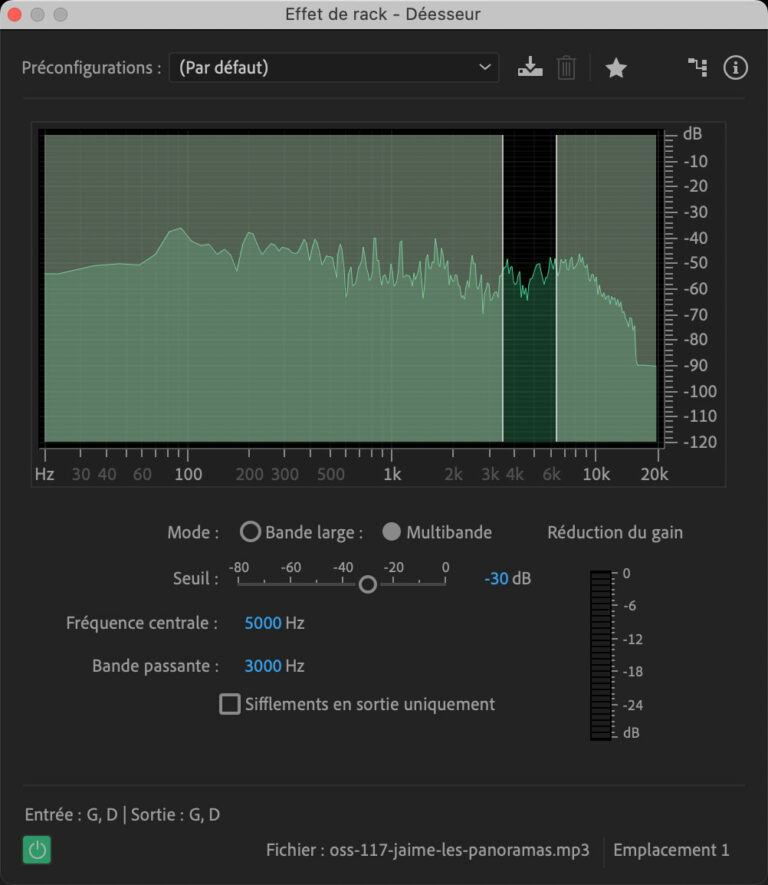Select the Multibande radio button
The height and width of the screenshot is (885, 768).
point(391,532)
